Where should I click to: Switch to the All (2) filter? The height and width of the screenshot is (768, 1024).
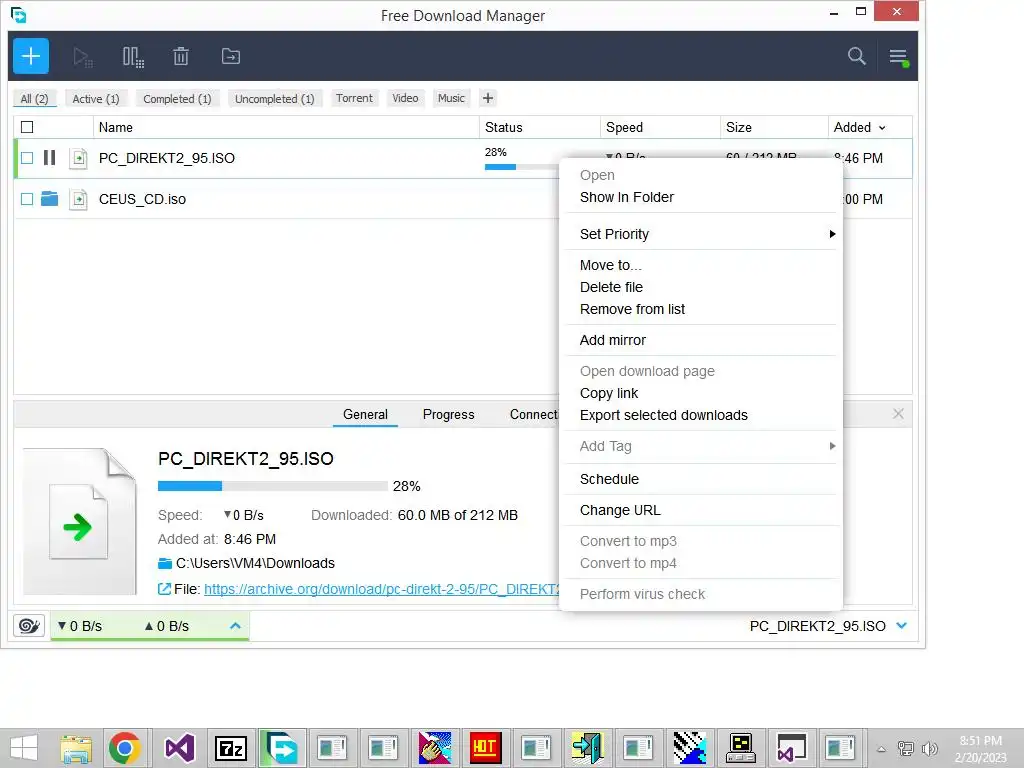(x=35, y=99)
